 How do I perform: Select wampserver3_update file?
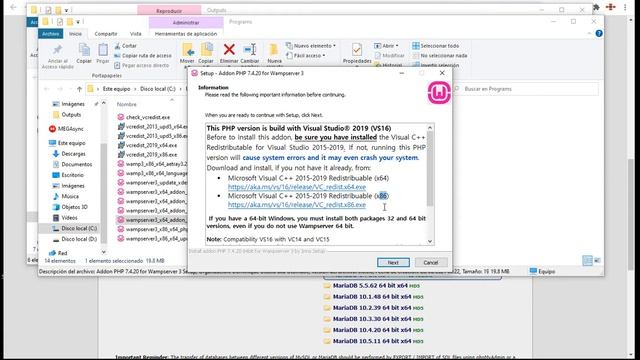coord(152,182)
